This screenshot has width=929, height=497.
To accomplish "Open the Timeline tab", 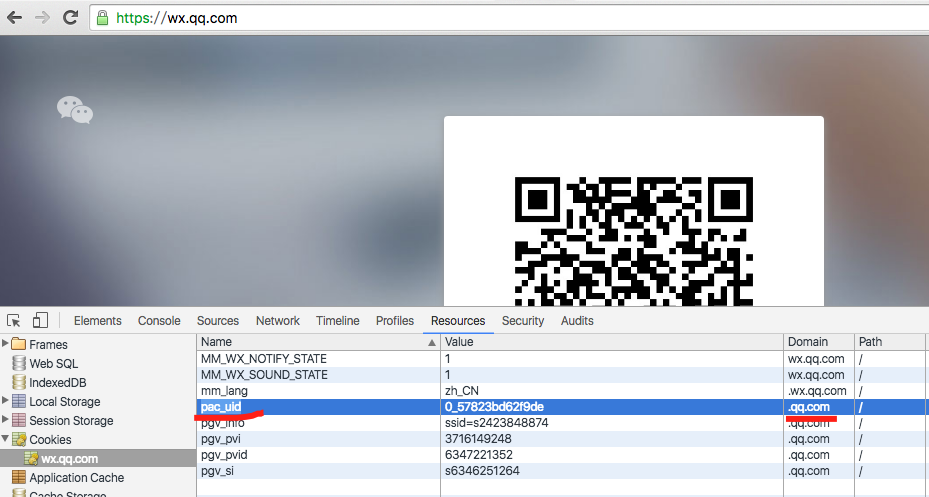I will point(337,320).
